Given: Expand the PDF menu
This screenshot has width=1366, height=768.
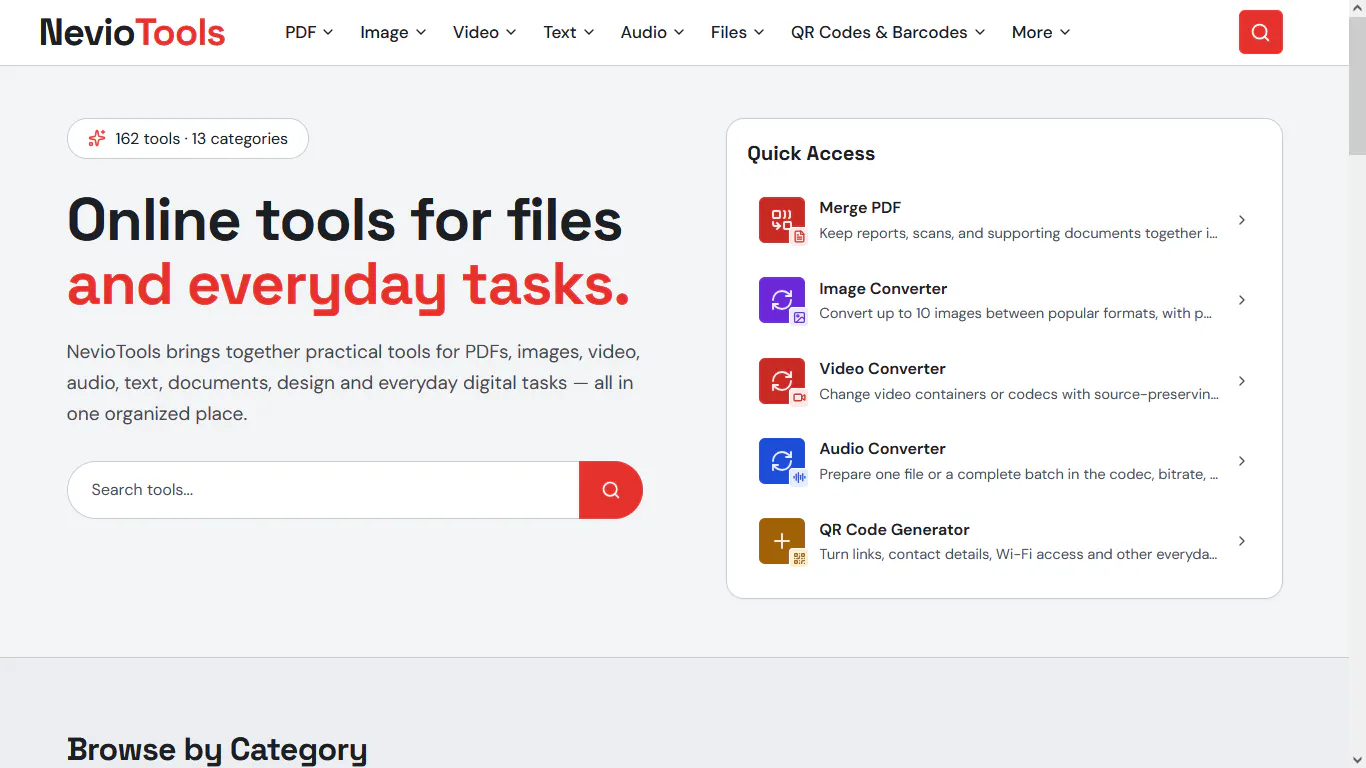Looking at the screenshot, I should [x=309, y=32].
